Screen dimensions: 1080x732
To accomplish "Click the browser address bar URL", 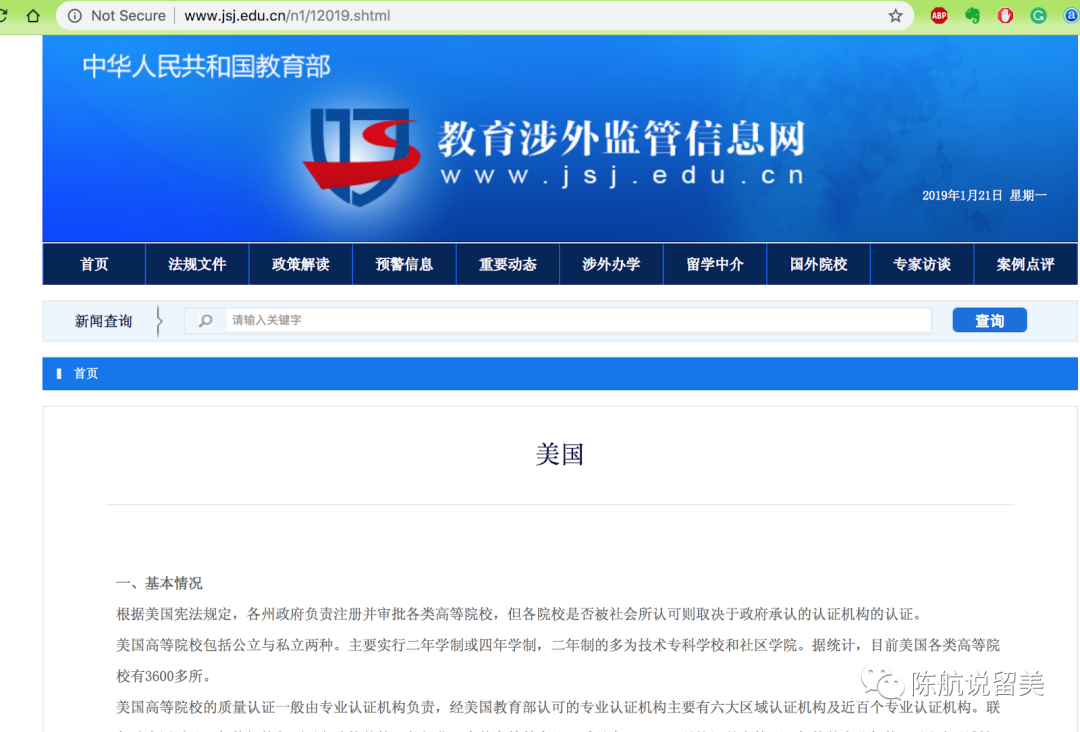I will pos(287,16).
